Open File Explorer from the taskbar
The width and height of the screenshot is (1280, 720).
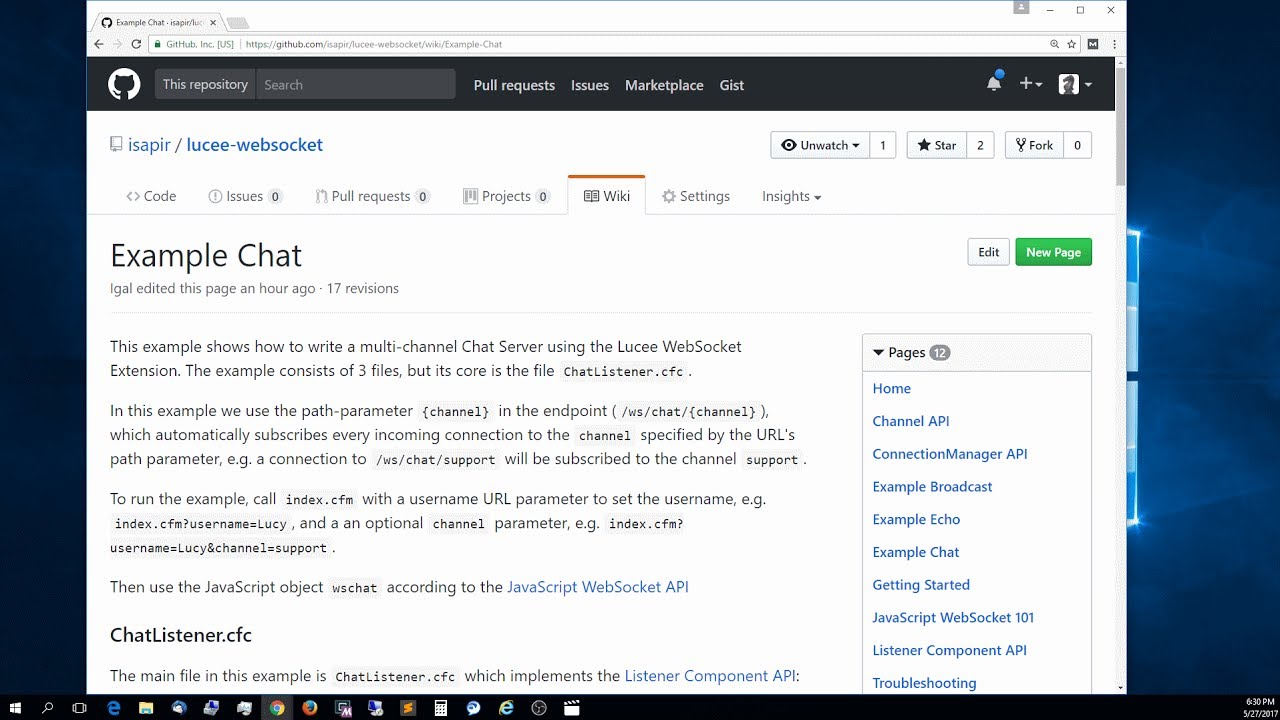146,708
